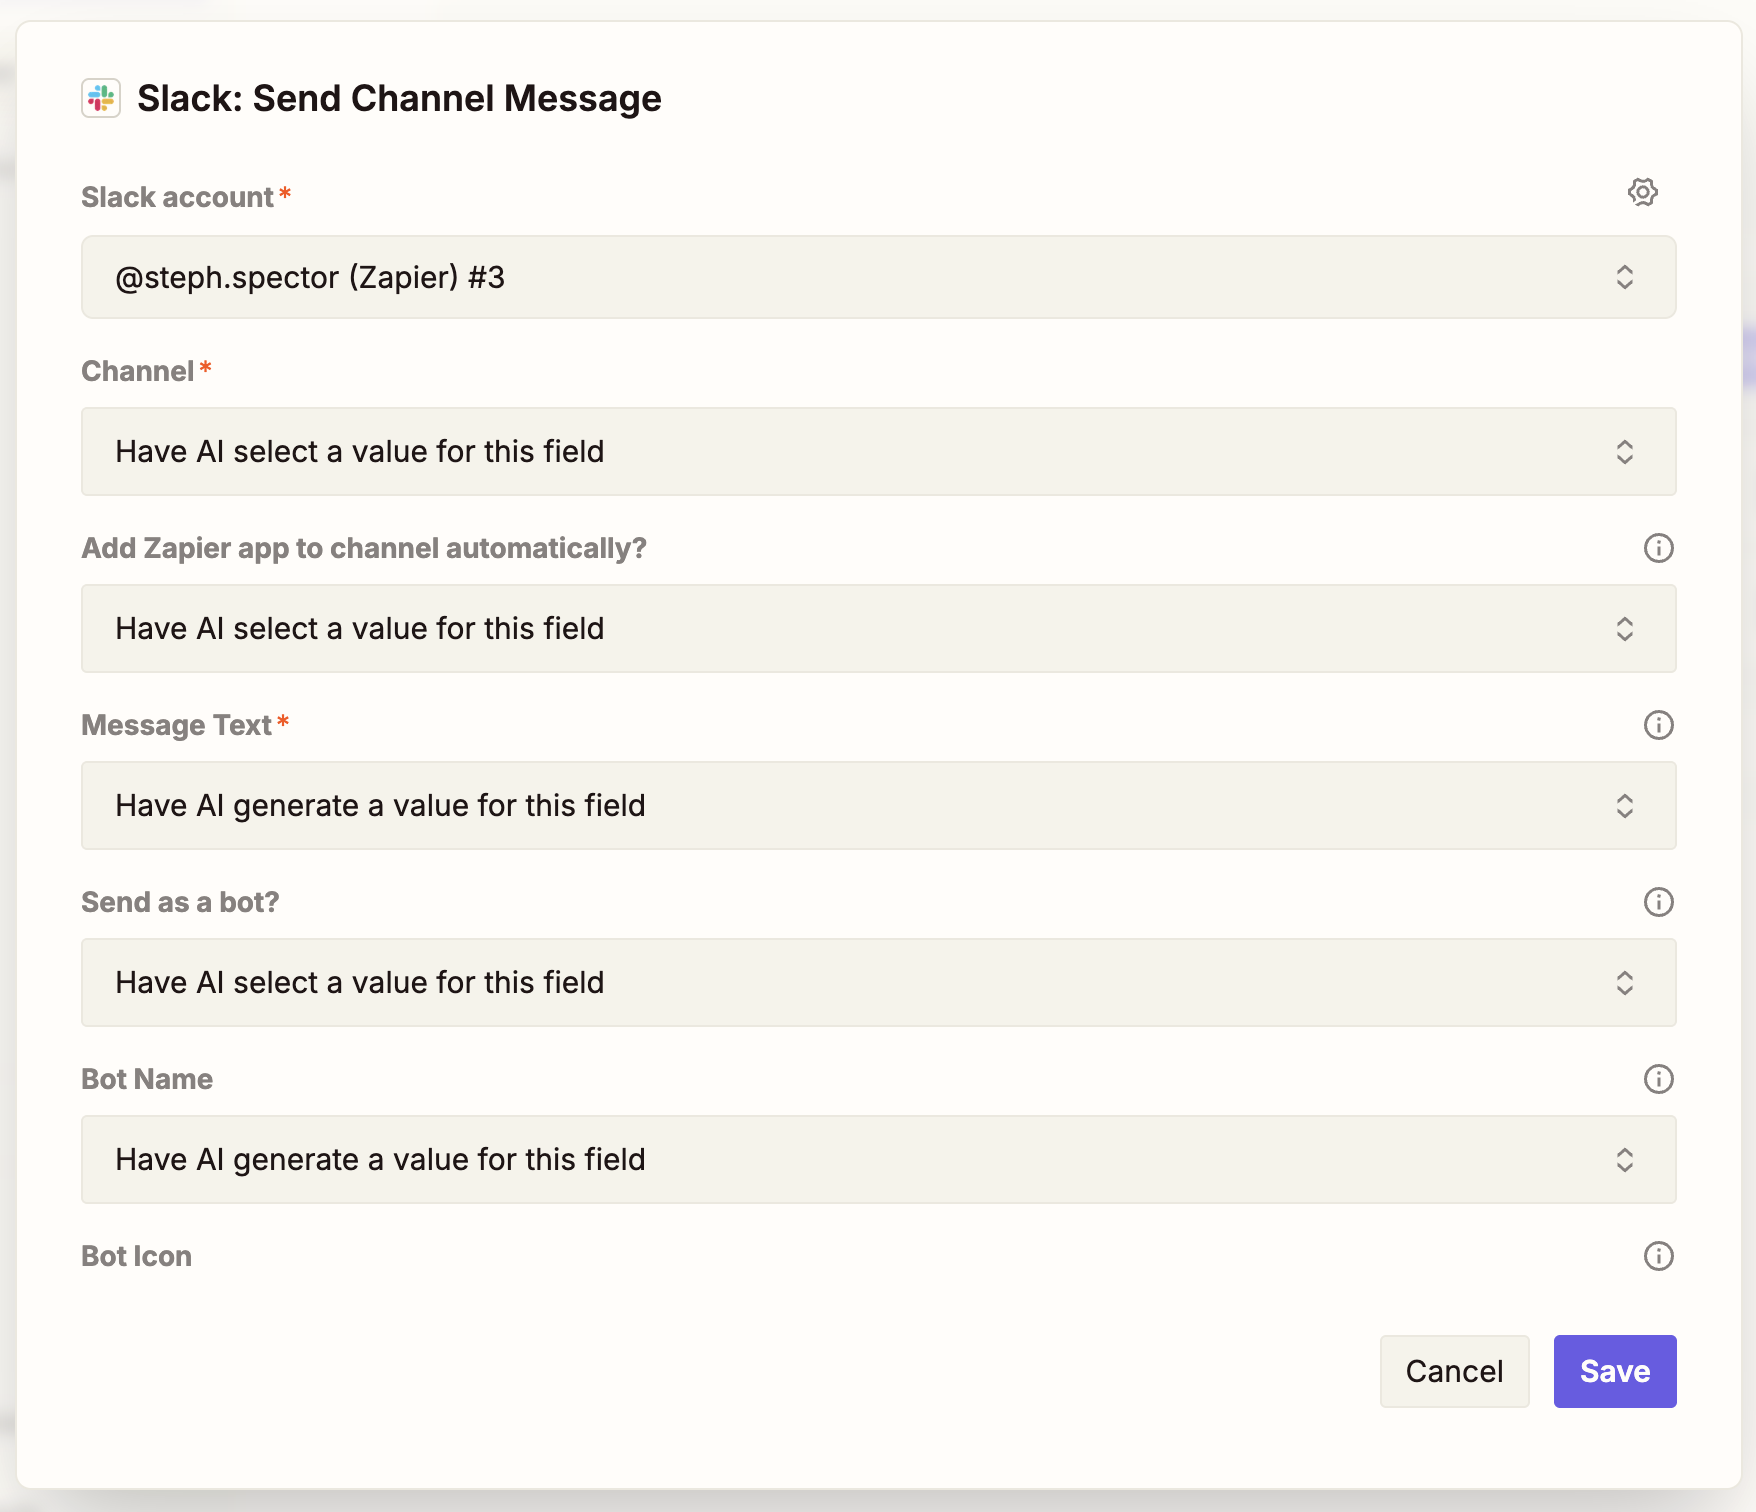The width and height of the screenshot is (1756, 1512).
Task: Show info for Add Zapier app field
Action: [1658, 548]
